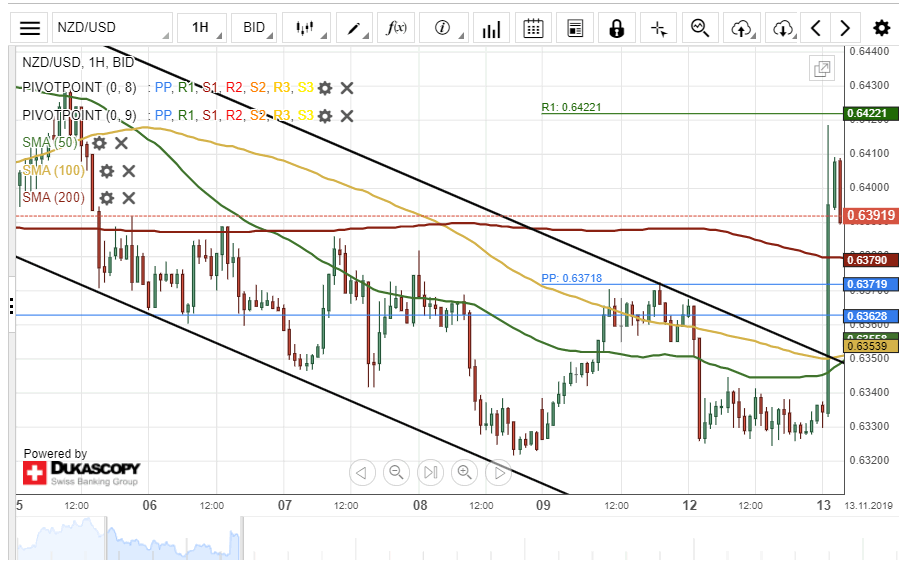This screenshot has width=907, height=561.
Task: Open the candlestick chart type selector
Action: click(x=306, y=28)
